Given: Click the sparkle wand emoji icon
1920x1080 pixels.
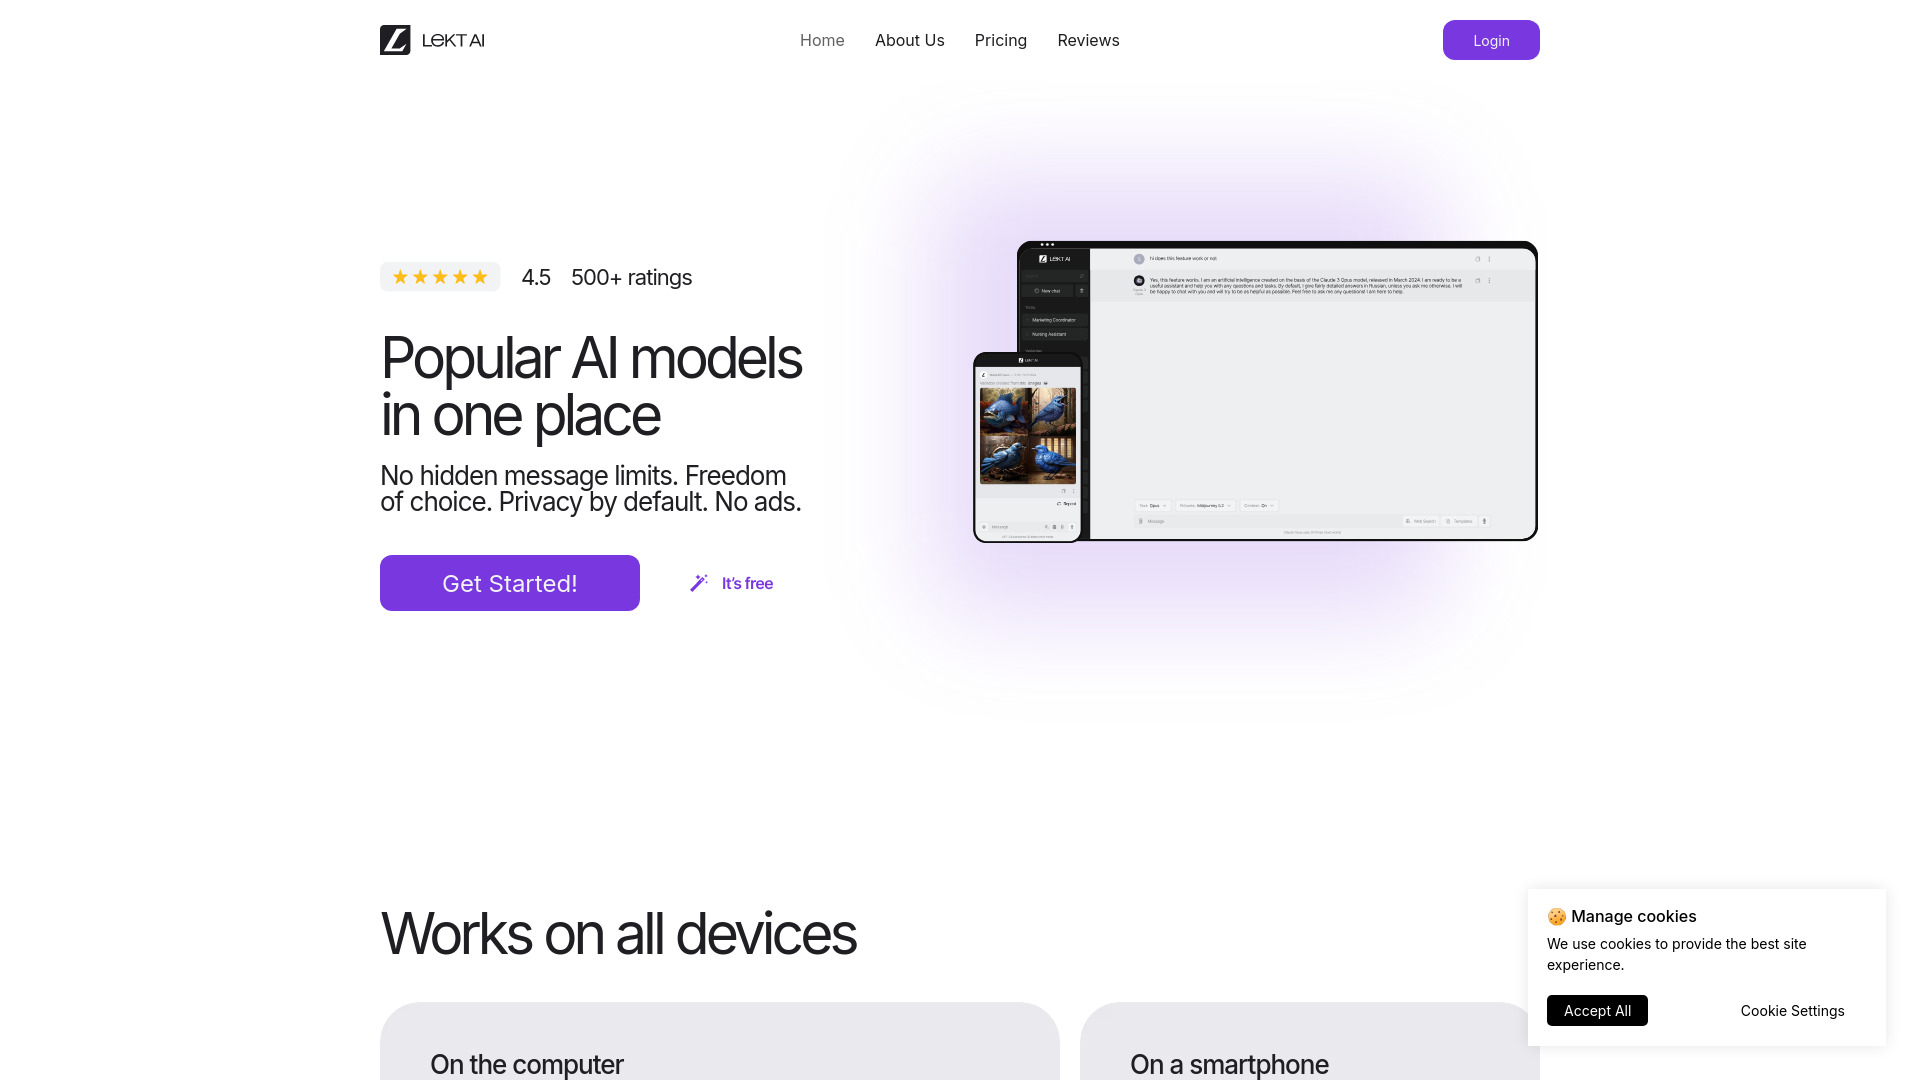Looking at the screenshot, I should click(x=699, y=583).
